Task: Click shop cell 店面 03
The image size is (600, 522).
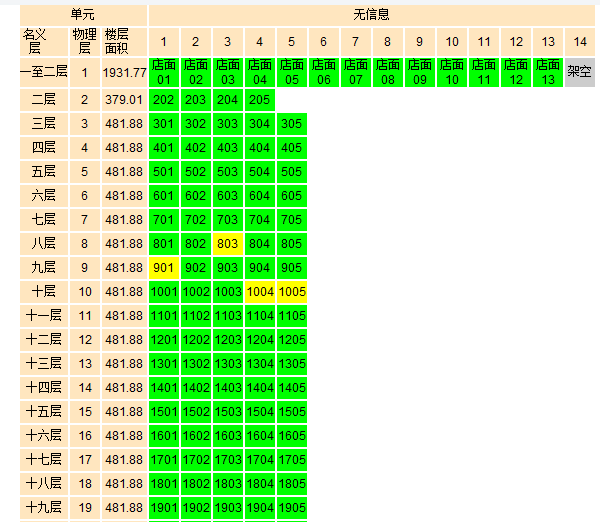Action: 228,72
